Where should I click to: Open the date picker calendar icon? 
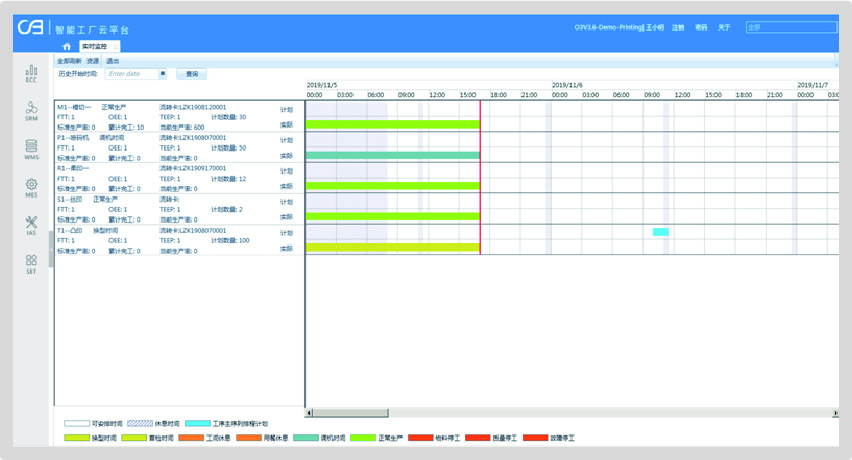pos(161,74)
